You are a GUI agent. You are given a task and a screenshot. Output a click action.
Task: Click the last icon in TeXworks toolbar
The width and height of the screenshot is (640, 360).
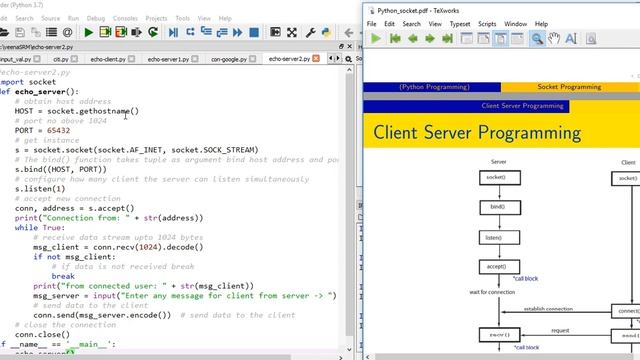591,39
